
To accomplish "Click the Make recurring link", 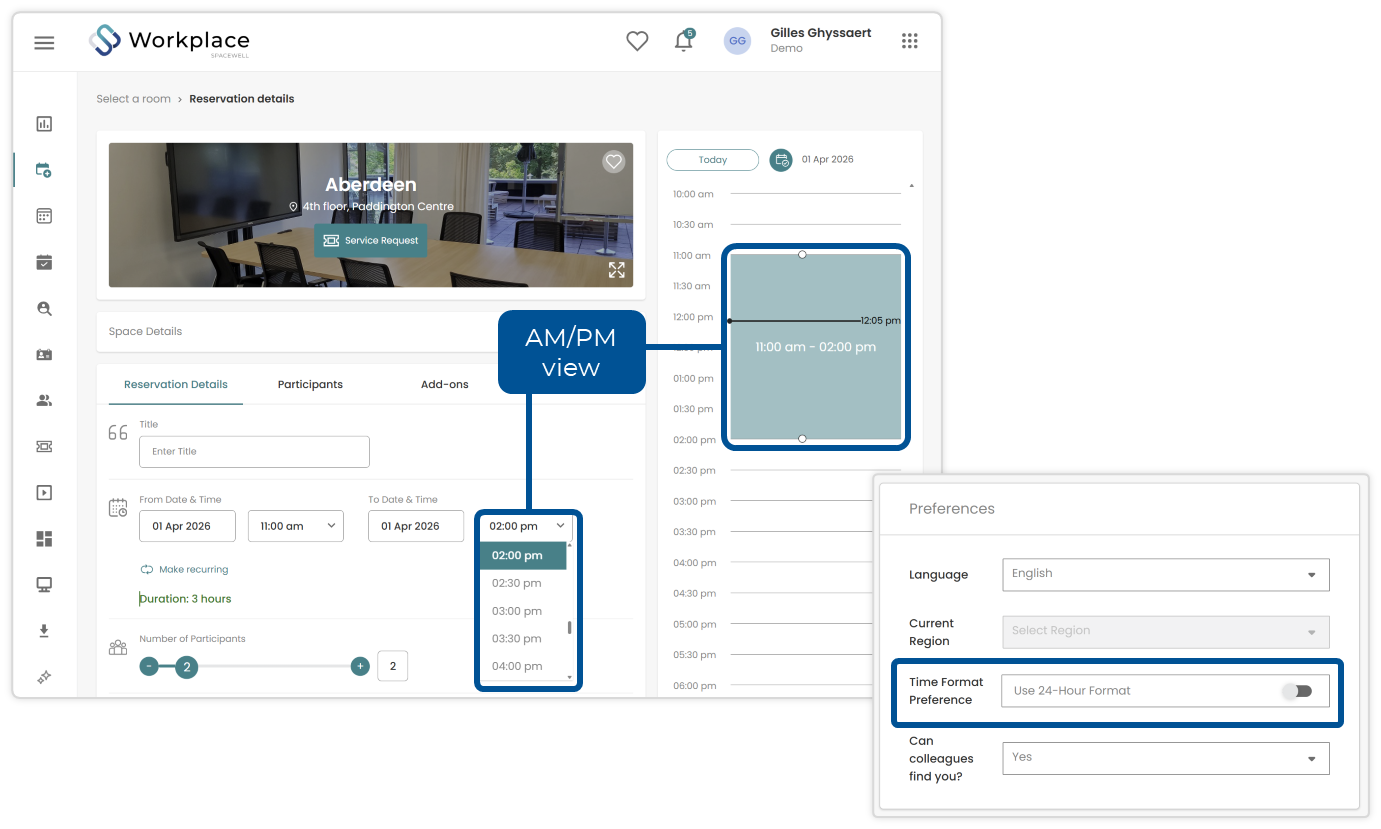I will 184,569.
